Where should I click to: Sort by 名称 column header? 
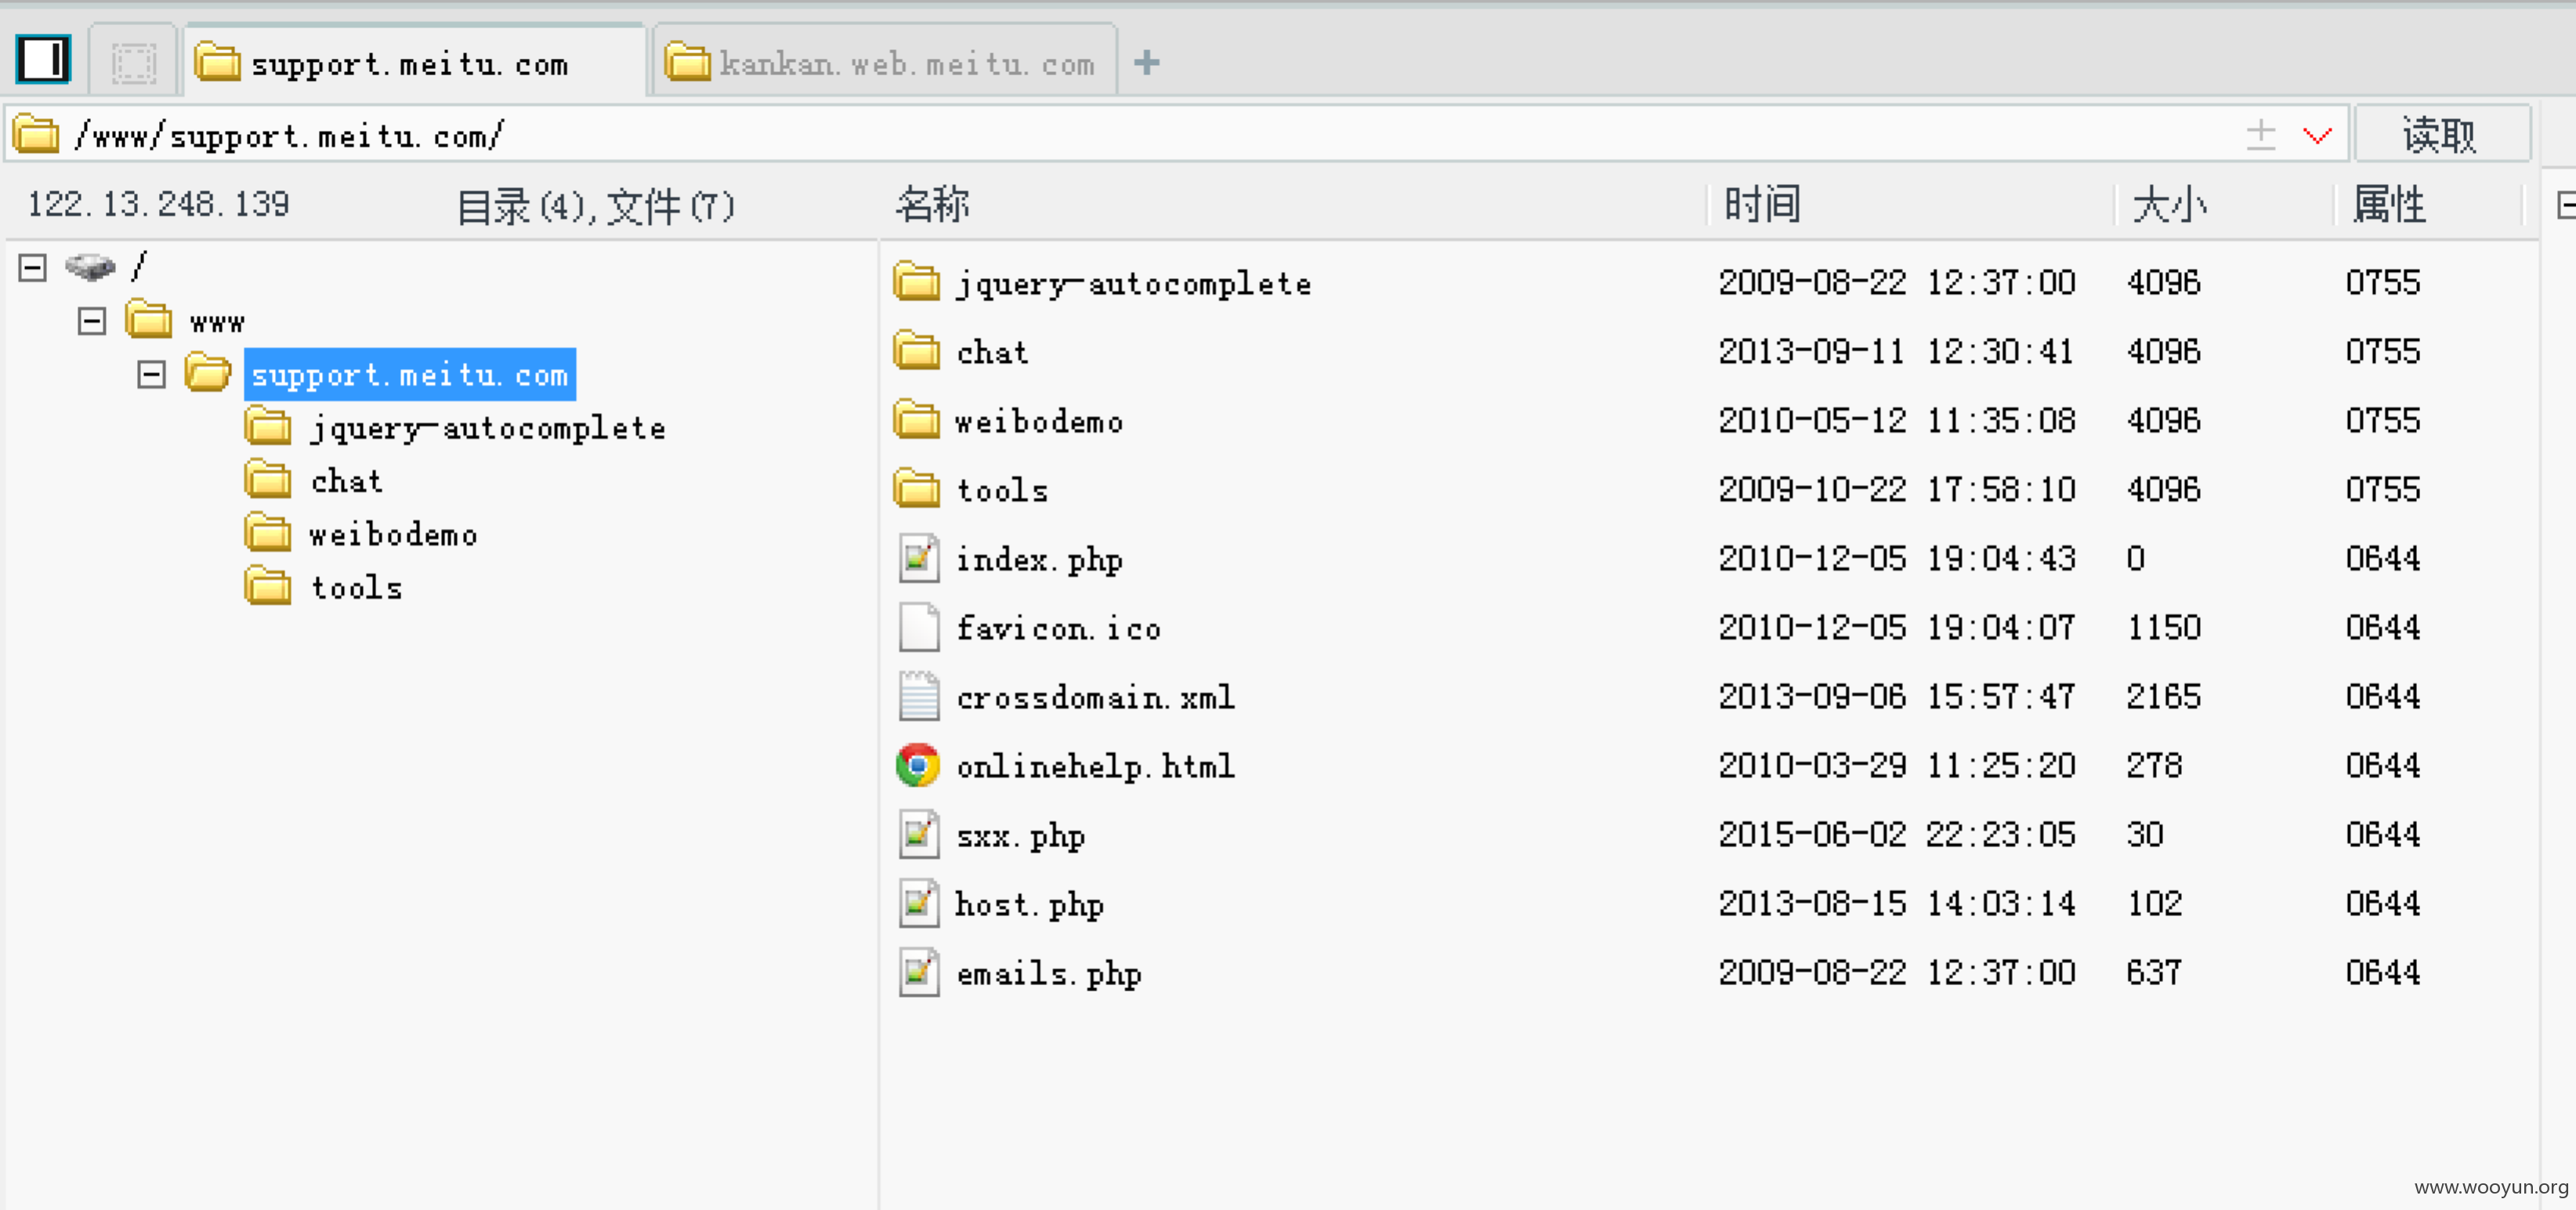point(932,204)
